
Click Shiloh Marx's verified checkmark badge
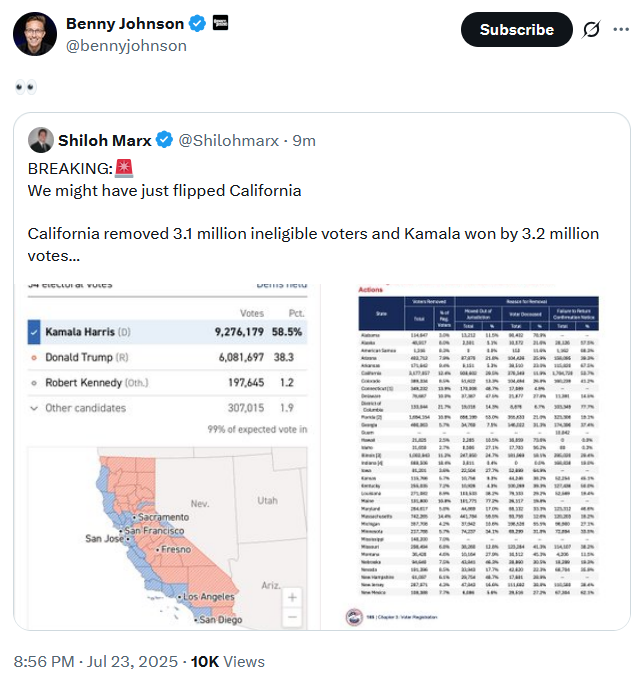165,140
